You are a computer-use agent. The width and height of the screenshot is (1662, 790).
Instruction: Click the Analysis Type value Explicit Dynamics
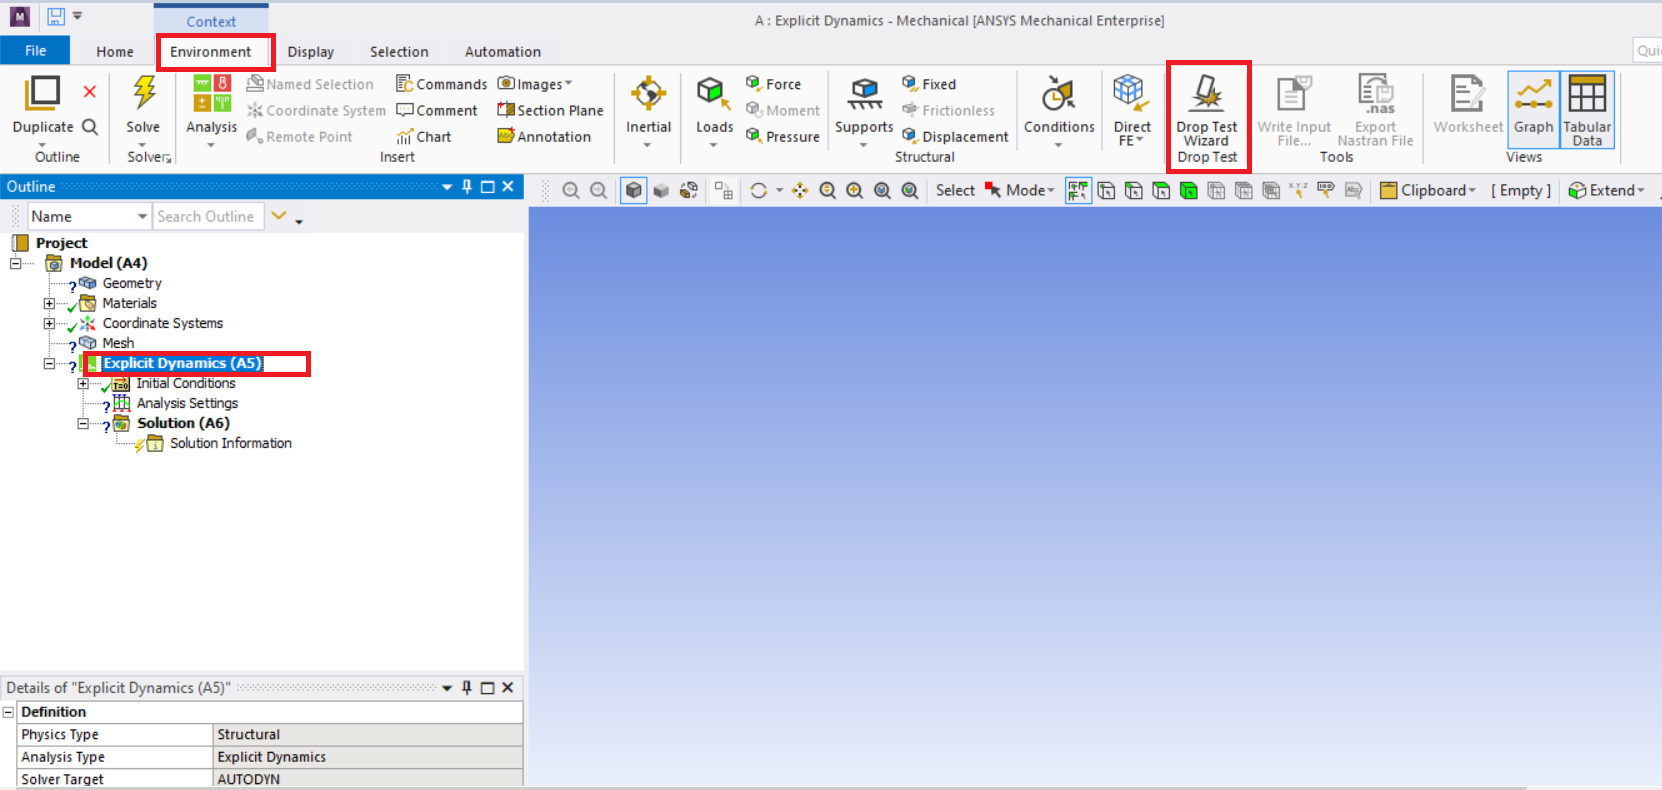coord(368,757)
